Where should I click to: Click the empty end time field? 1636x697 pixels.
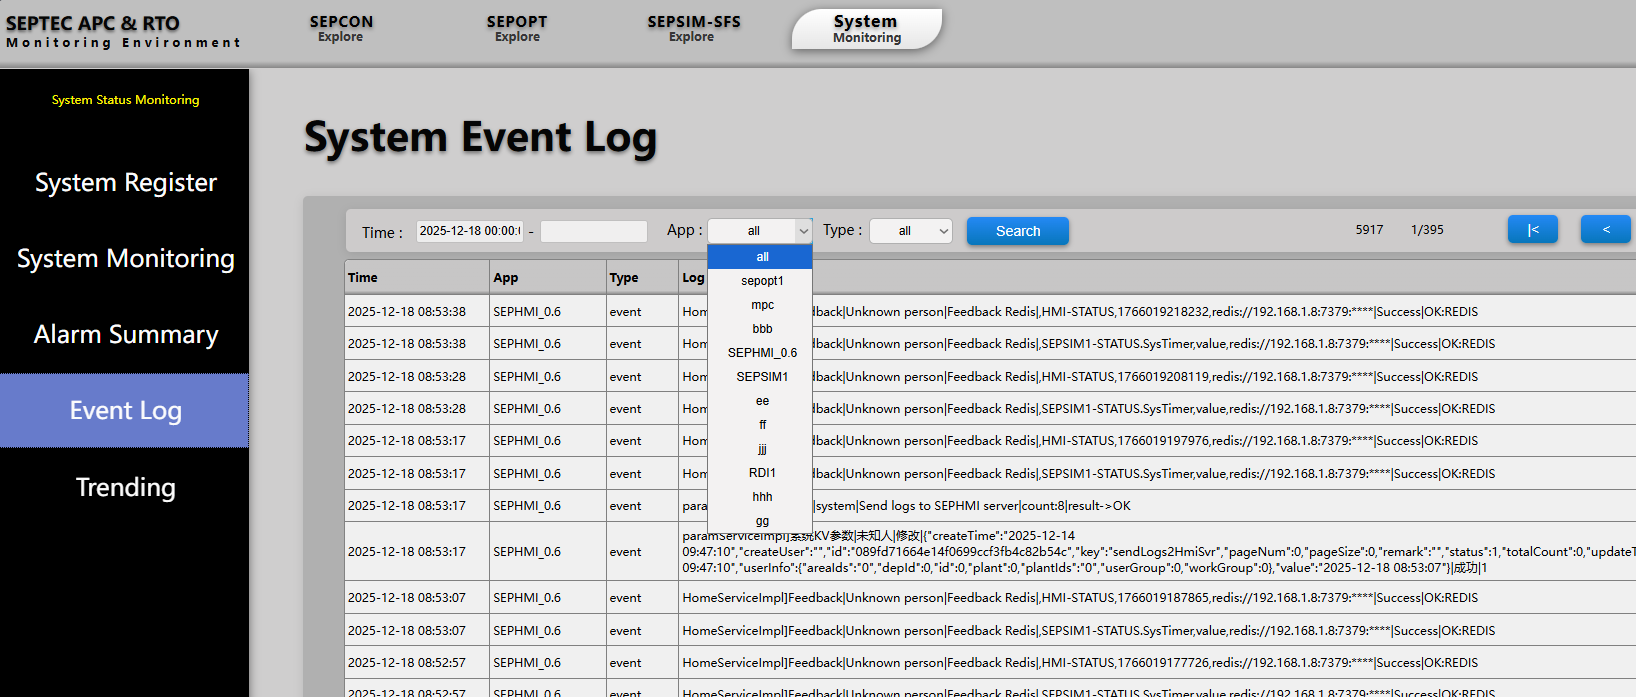coord(593,231)
